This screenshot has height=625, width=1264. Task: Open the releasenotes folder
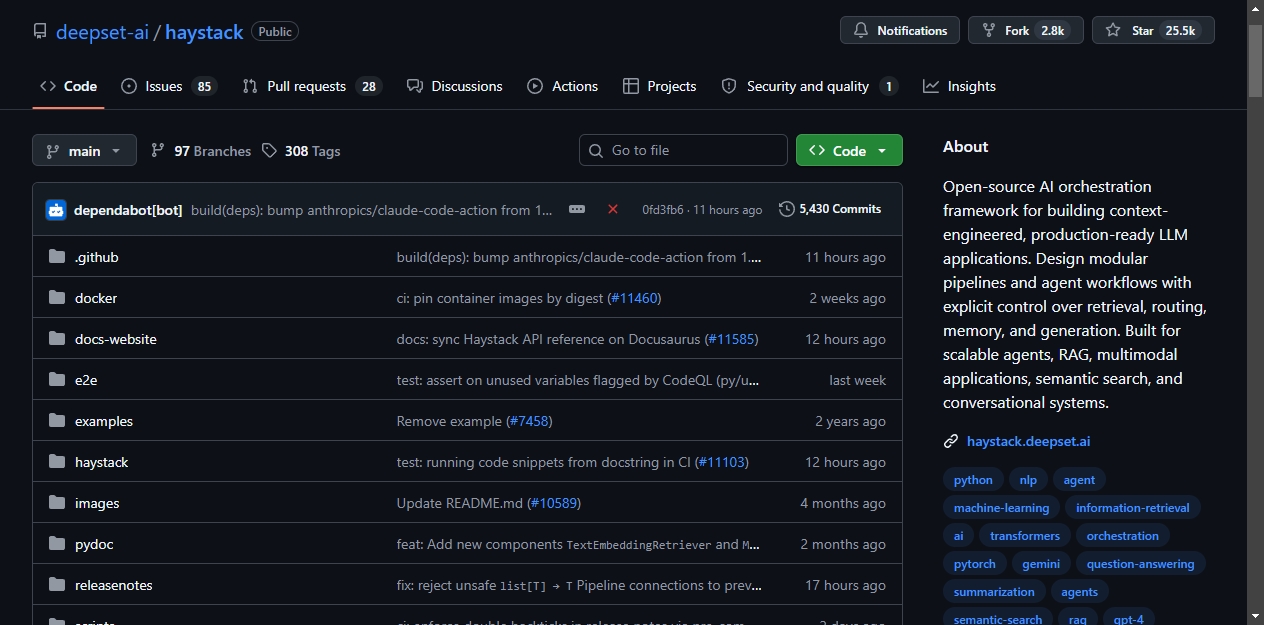point(114,585)
